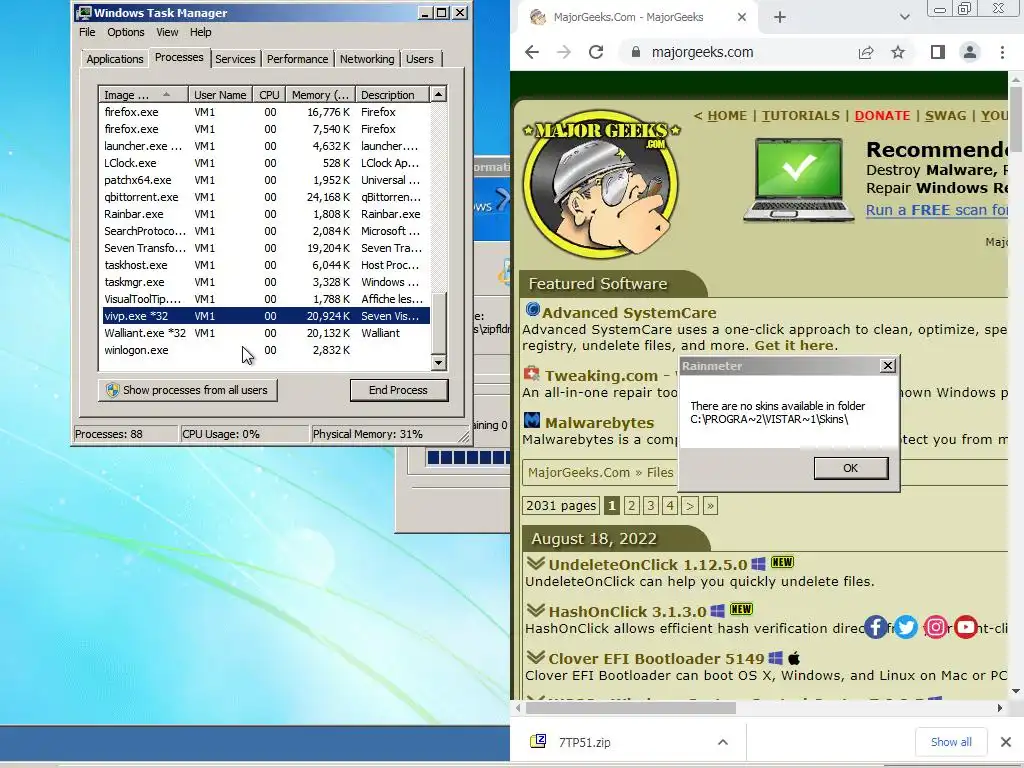Toggle the Chrome side panel icon

coord(937,52)
